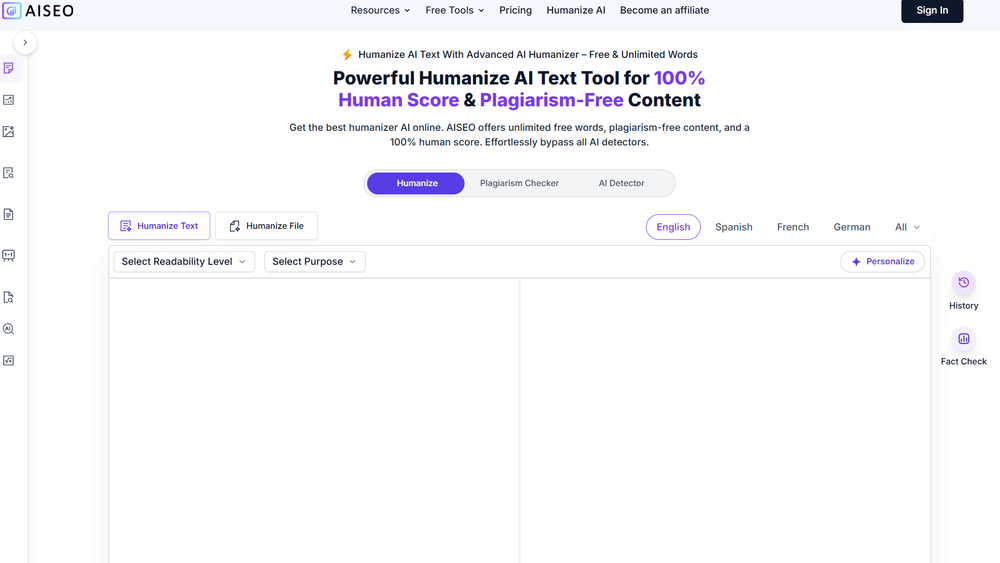Open Humanize AI nav link

click(576, 10)
